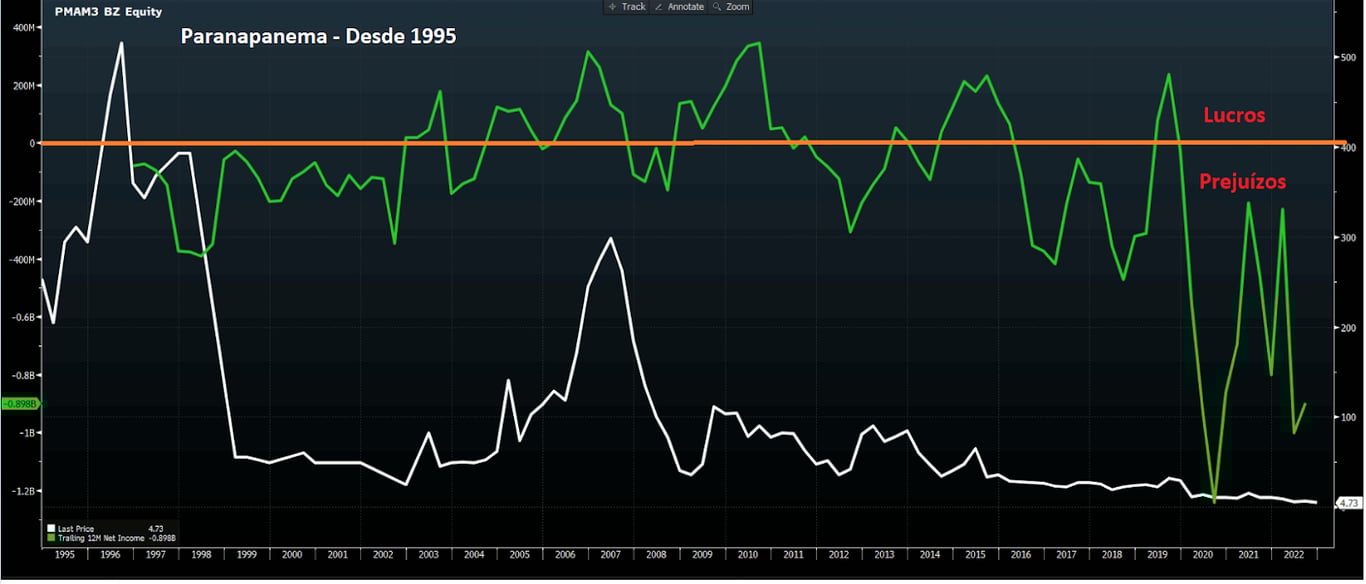The height and width of the screenshot is (584, 1366).
Task: Select year 2018 on the time axis
Action: 1111,553
